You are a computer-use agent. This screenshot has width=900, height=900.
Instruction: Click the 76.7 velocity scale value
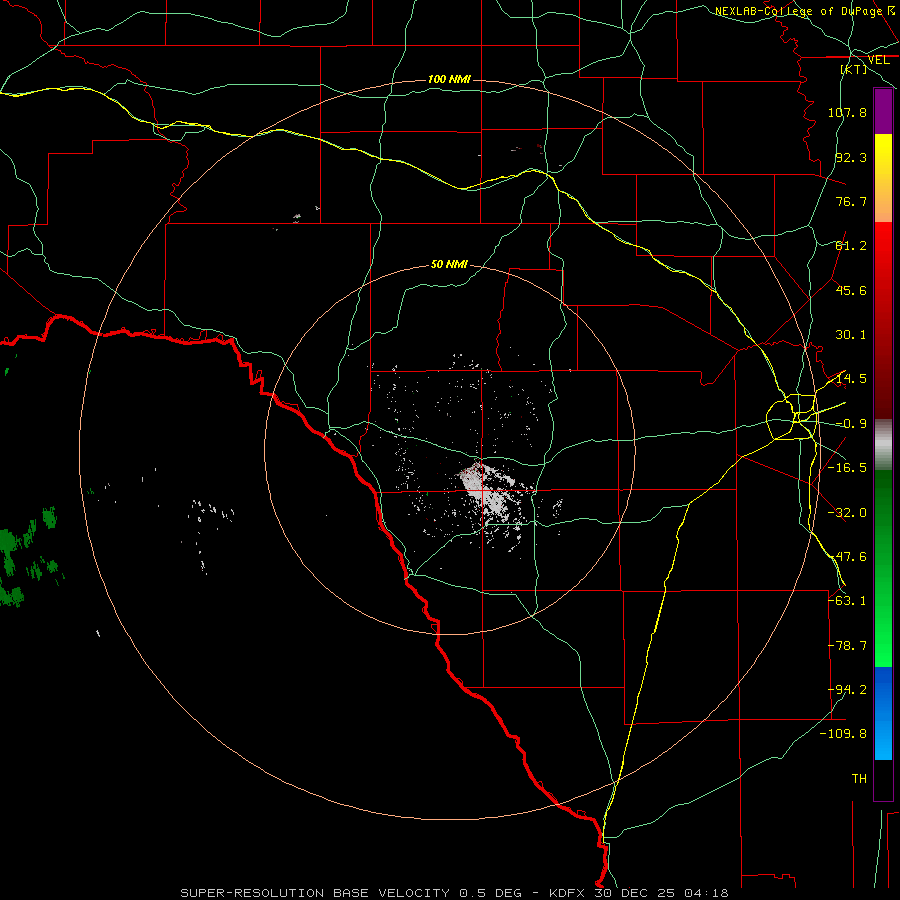coord(851,201)
